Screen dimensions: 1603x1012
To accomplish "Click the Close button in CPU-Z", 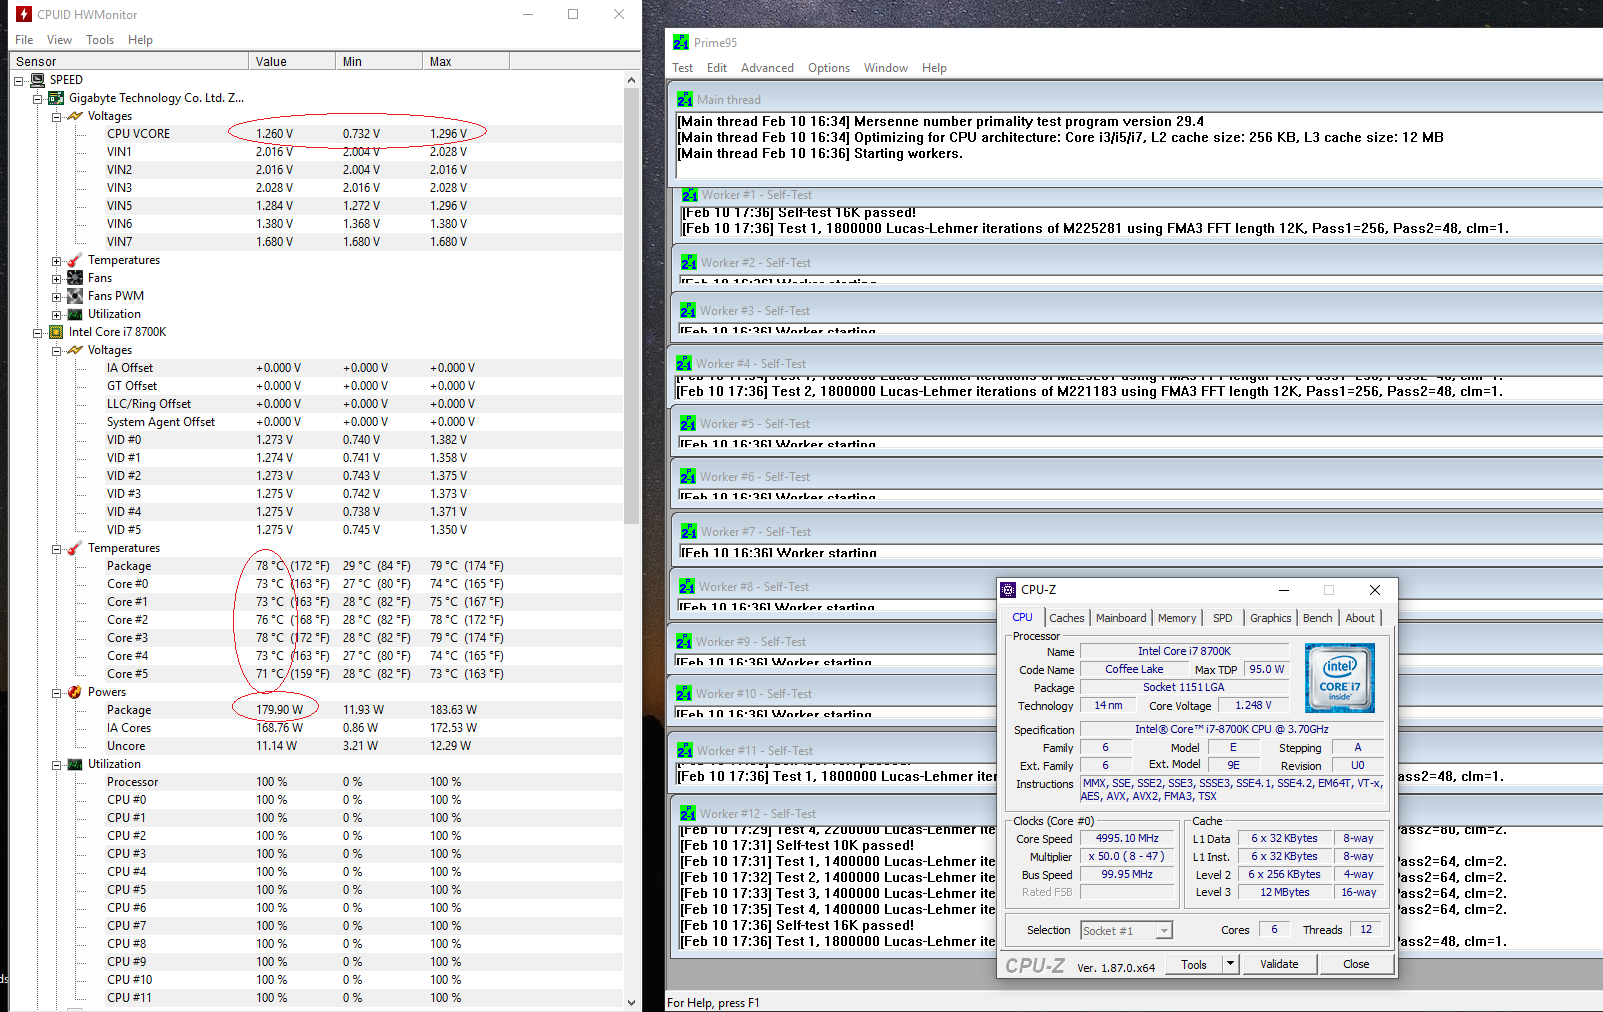I will [1356, 964].
